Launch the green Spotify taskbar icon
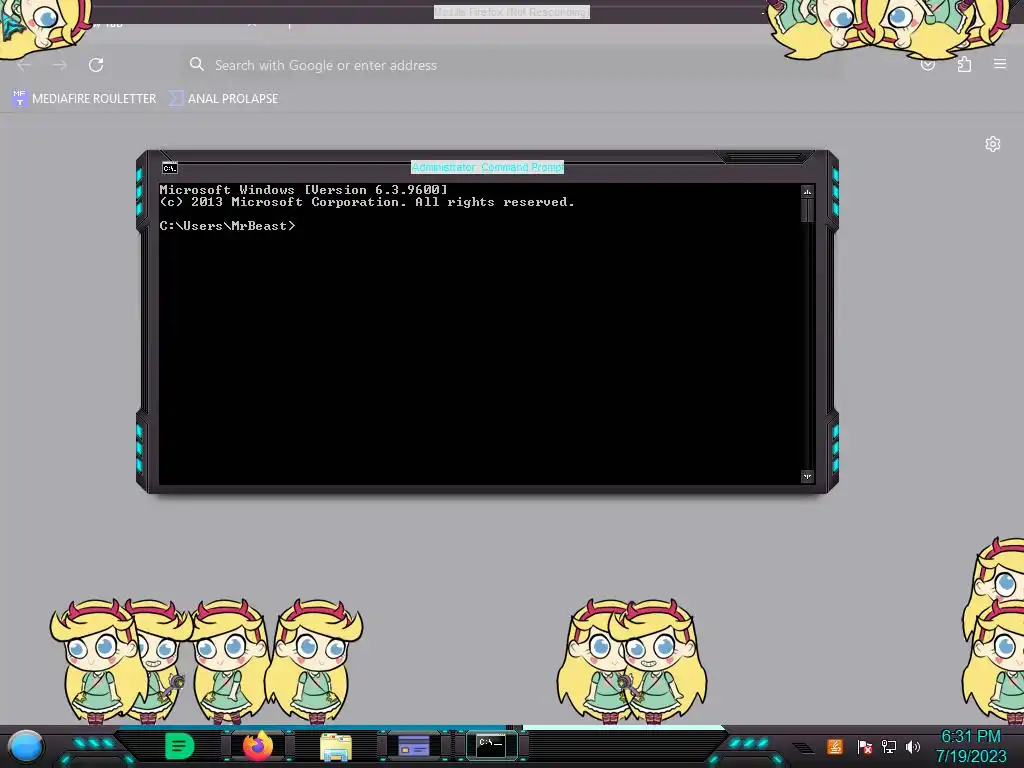 180,746
